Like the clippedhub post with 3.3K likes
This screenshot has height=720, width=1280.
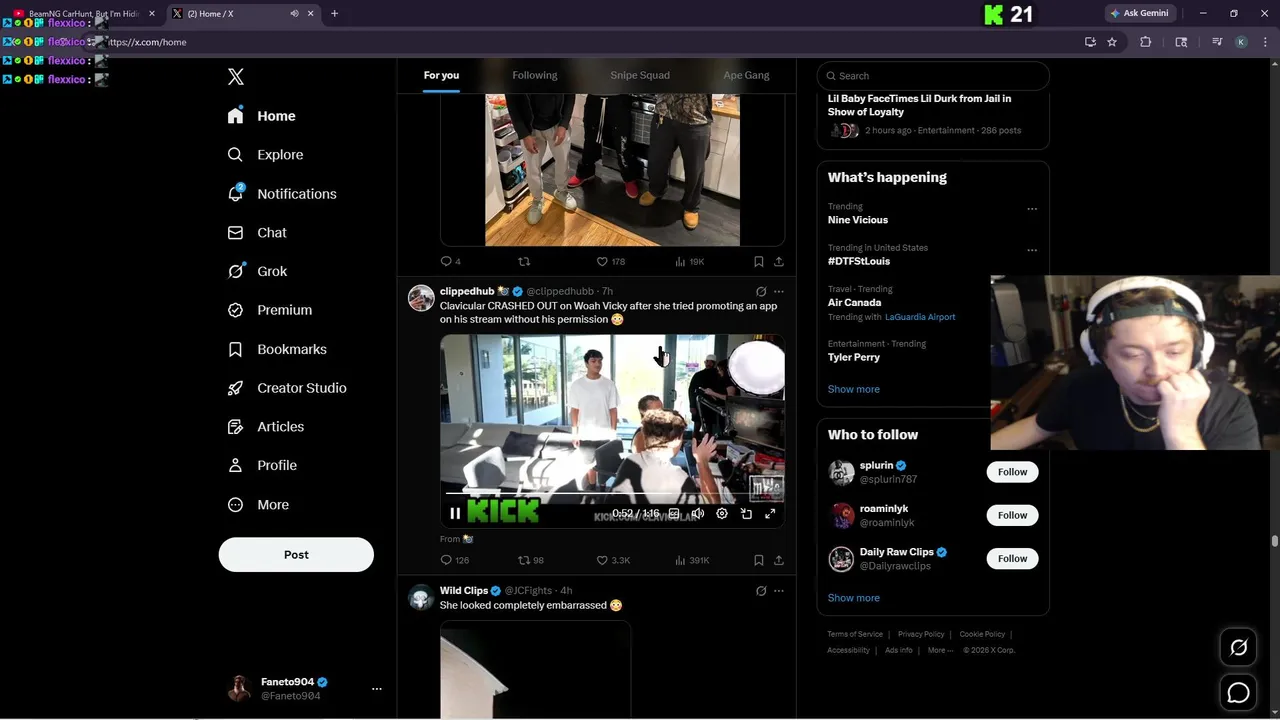click(613, 560)
